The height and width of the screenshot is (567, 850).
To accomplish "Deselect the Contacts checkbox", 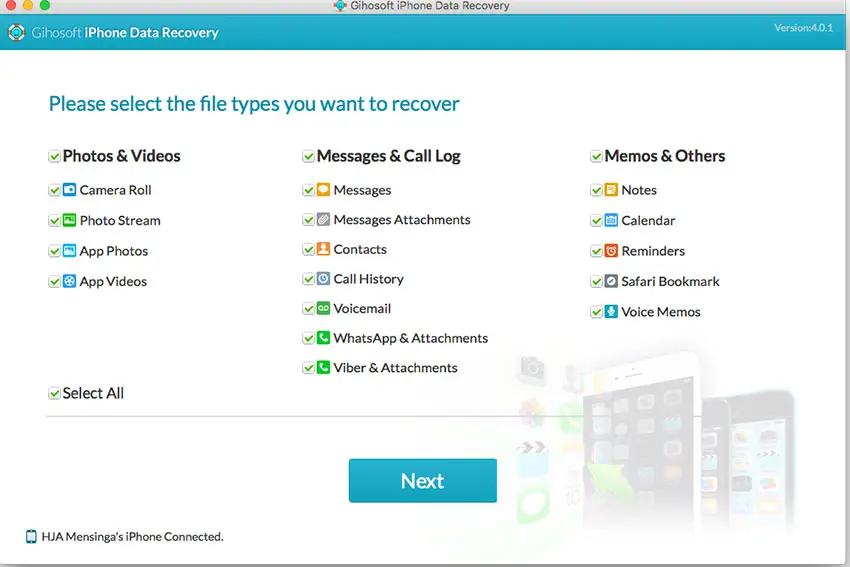I will 308,249.
